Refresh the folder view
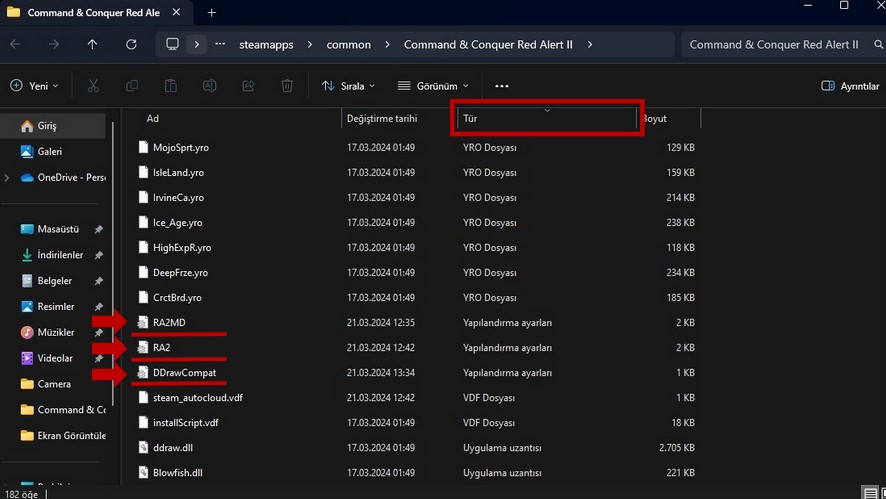Viewport: 886px width, 499px height. point(131,44)
